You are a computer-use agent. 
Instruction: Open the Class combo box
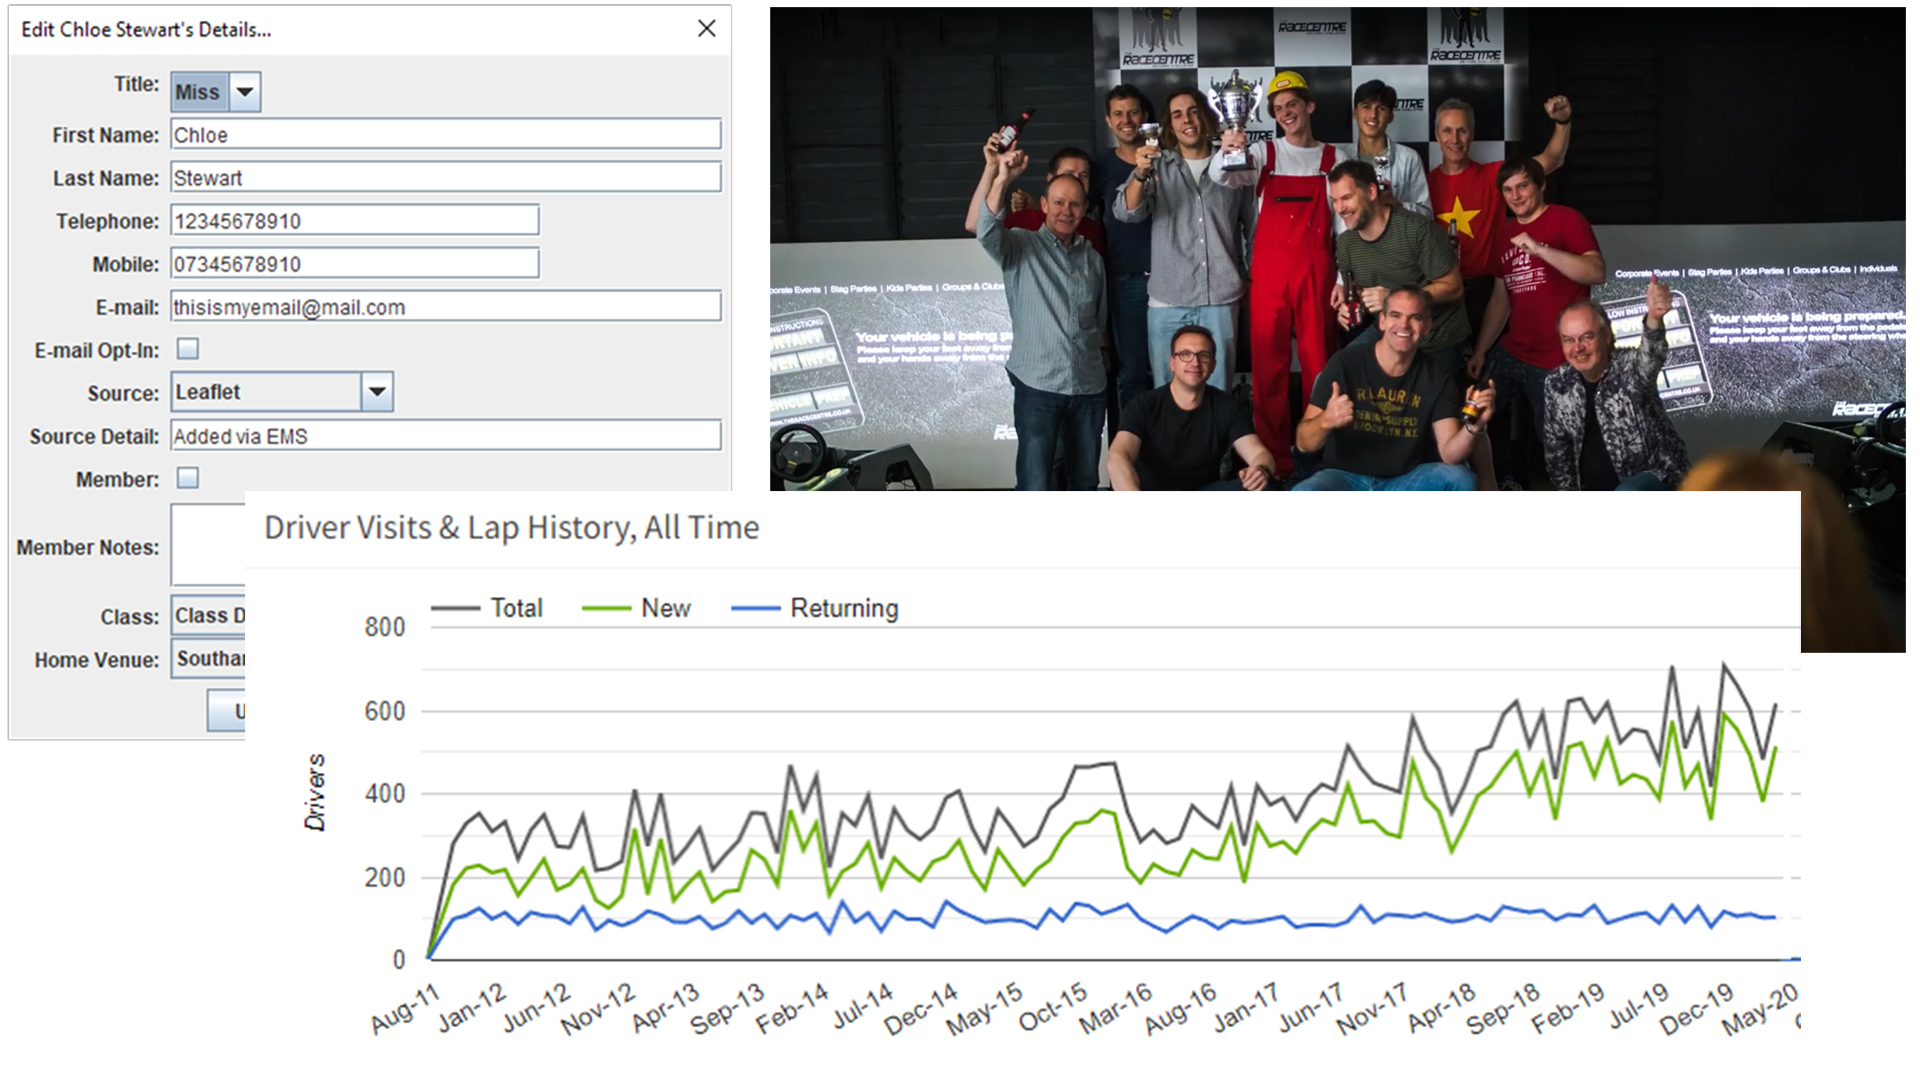[208, 616]
